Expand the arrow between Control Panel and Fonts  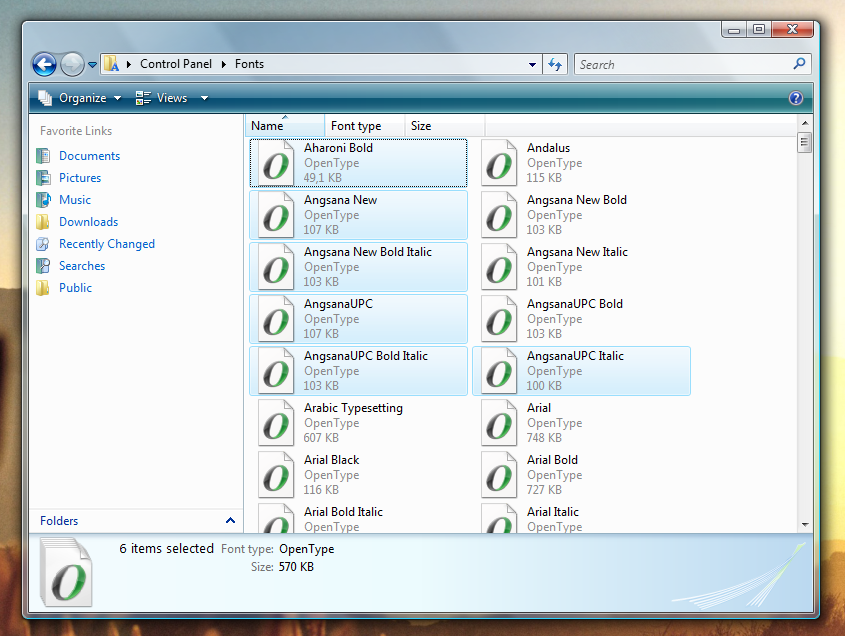click(224, 64)
